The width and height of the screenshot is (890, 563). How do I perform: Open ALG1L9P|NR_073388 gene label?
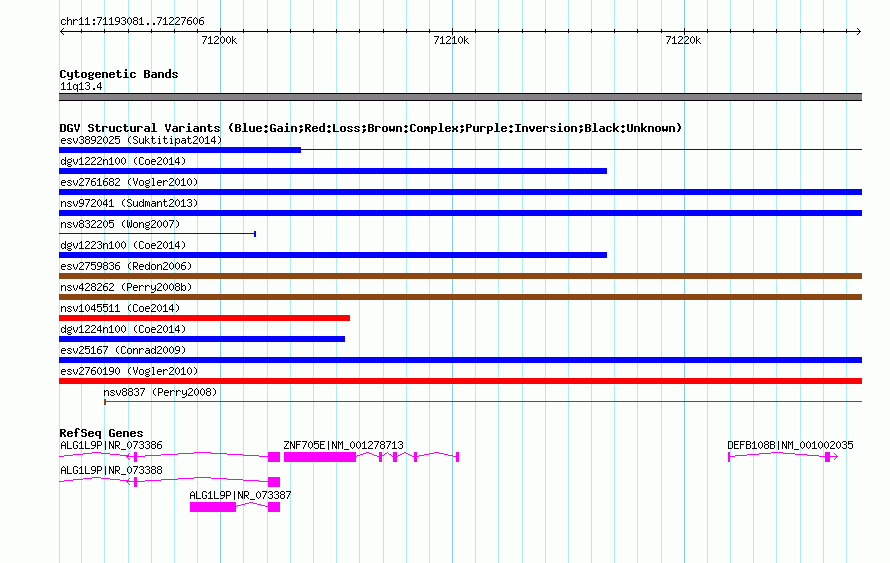pos(111,470)
